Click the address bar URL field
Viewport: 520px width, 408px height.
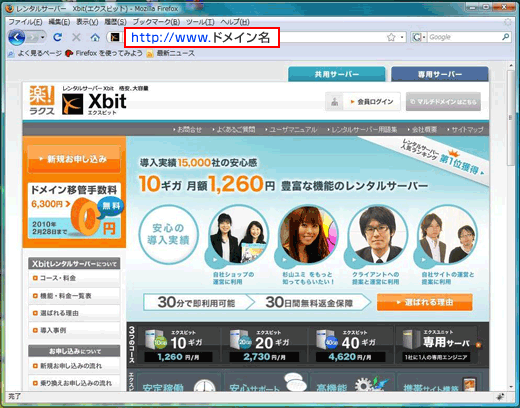255,37
